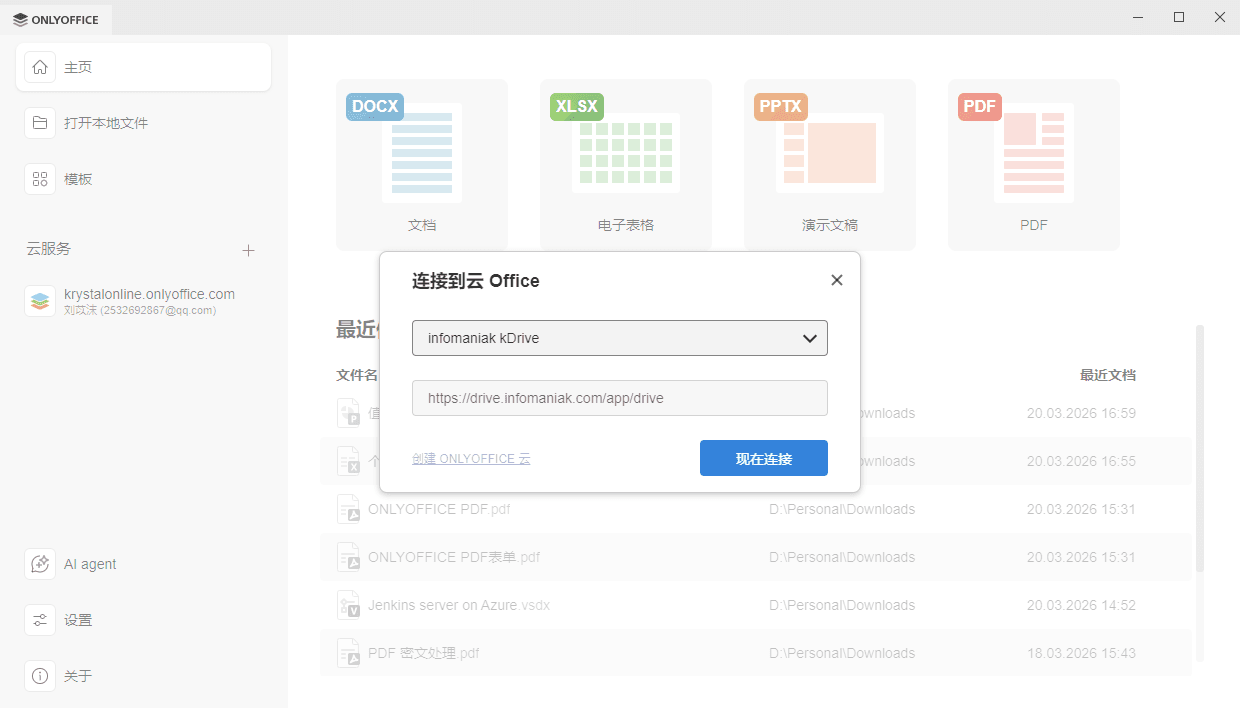The image size is (1240, 708).
Task: Click the recent files vertical scrollbar
Action: (x=1200, y=448)
